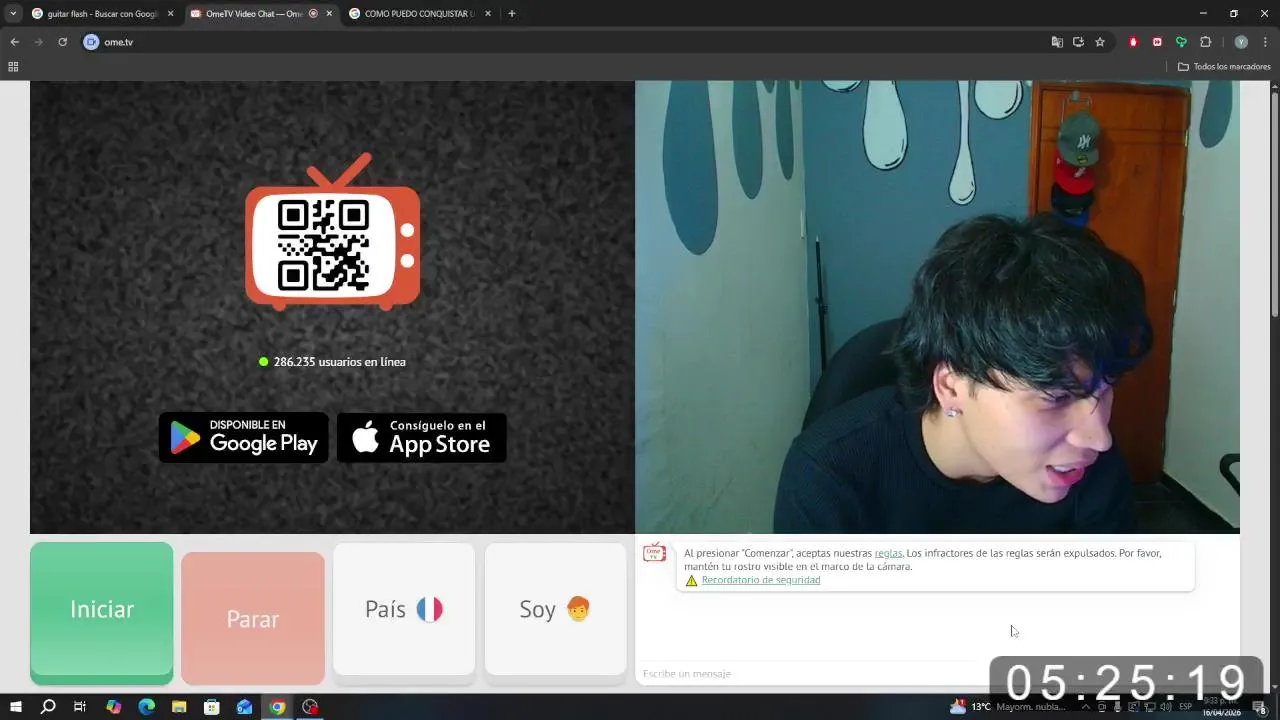
Task: Click the App Store download badge
Action: (x=422, y=438)
